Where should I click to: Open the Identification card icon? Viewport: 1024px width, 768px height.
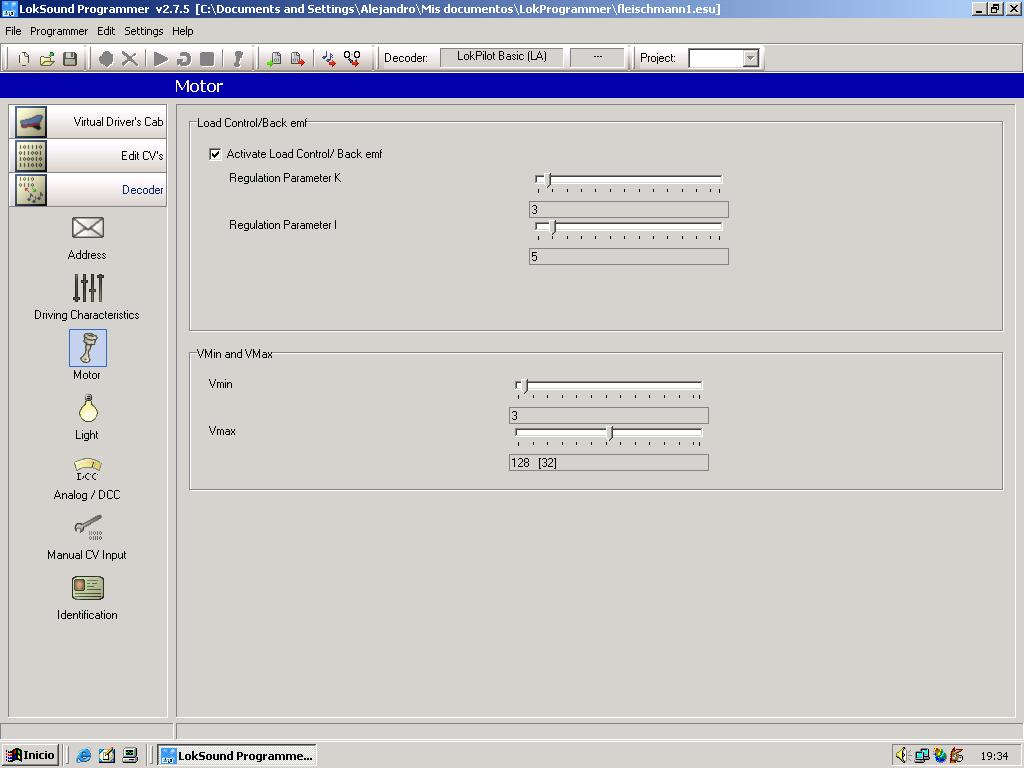click(x=88, y=588)
